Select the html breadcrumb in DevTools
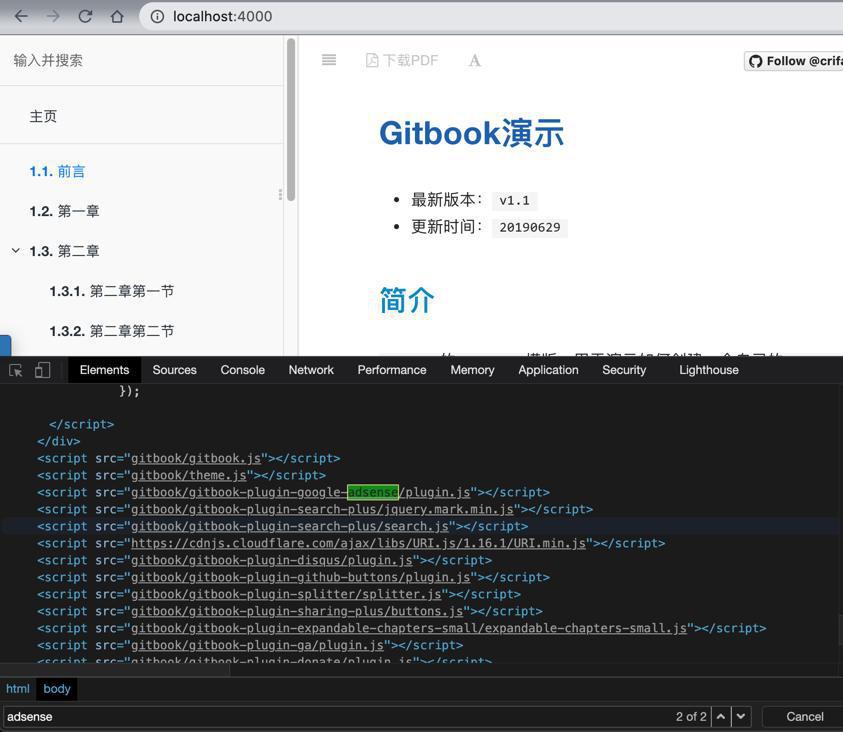 click(x=18, y=688)
